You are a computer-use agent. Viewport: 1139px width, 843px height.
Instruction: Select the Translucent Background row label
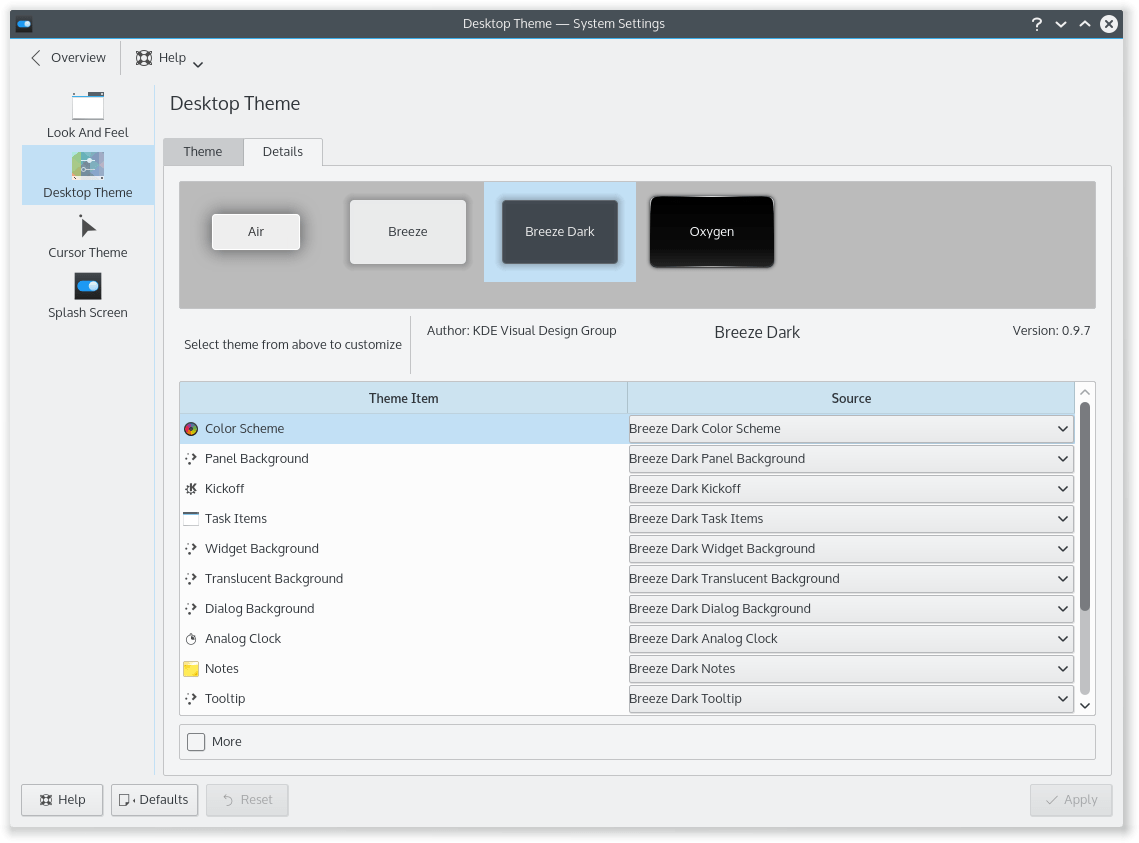(274, 579)
